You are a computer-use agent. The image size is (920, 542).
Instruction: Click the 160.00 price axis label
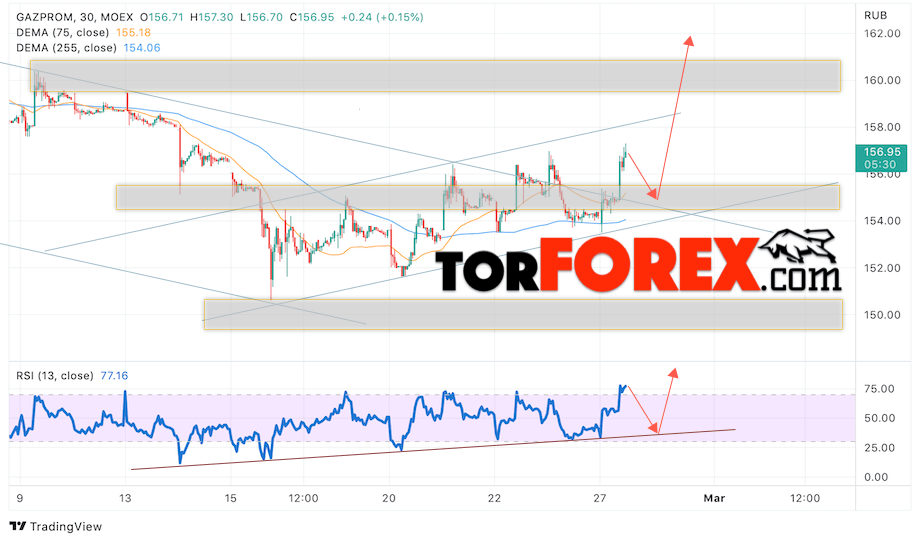point(882,80)
